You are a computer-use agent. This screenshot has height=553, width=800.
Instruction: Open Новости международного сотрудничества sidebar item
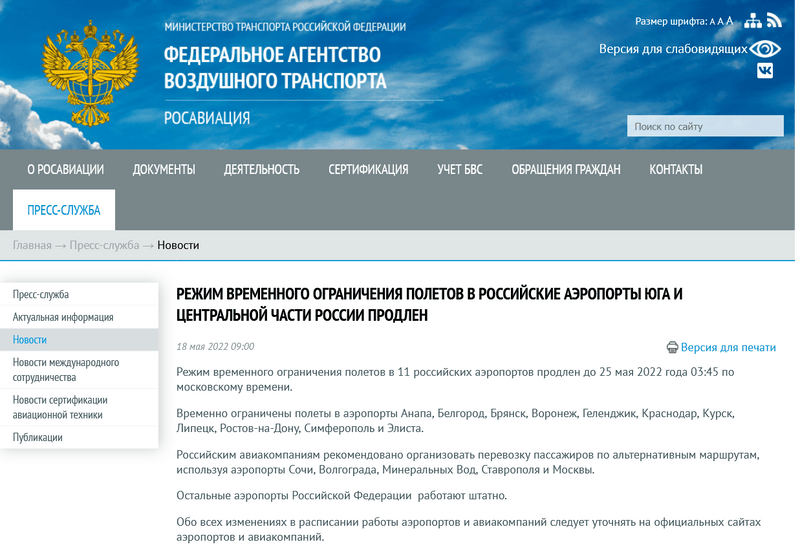(79, 370)
